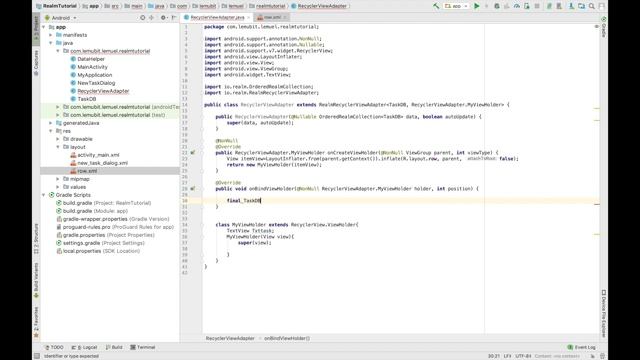Collapse the Gradle Scripts node
Screen dimensions: 640x360
click(44, 195)
